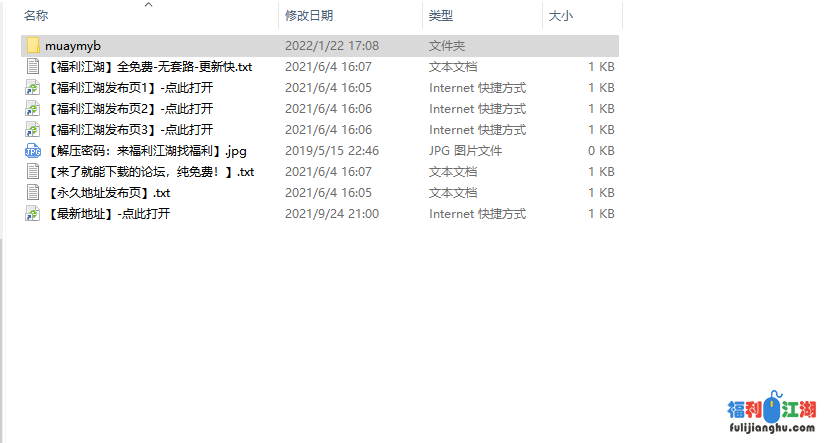Toggle the sort arrow above 名称
This screenshot has width=827, height=443.
149,5
